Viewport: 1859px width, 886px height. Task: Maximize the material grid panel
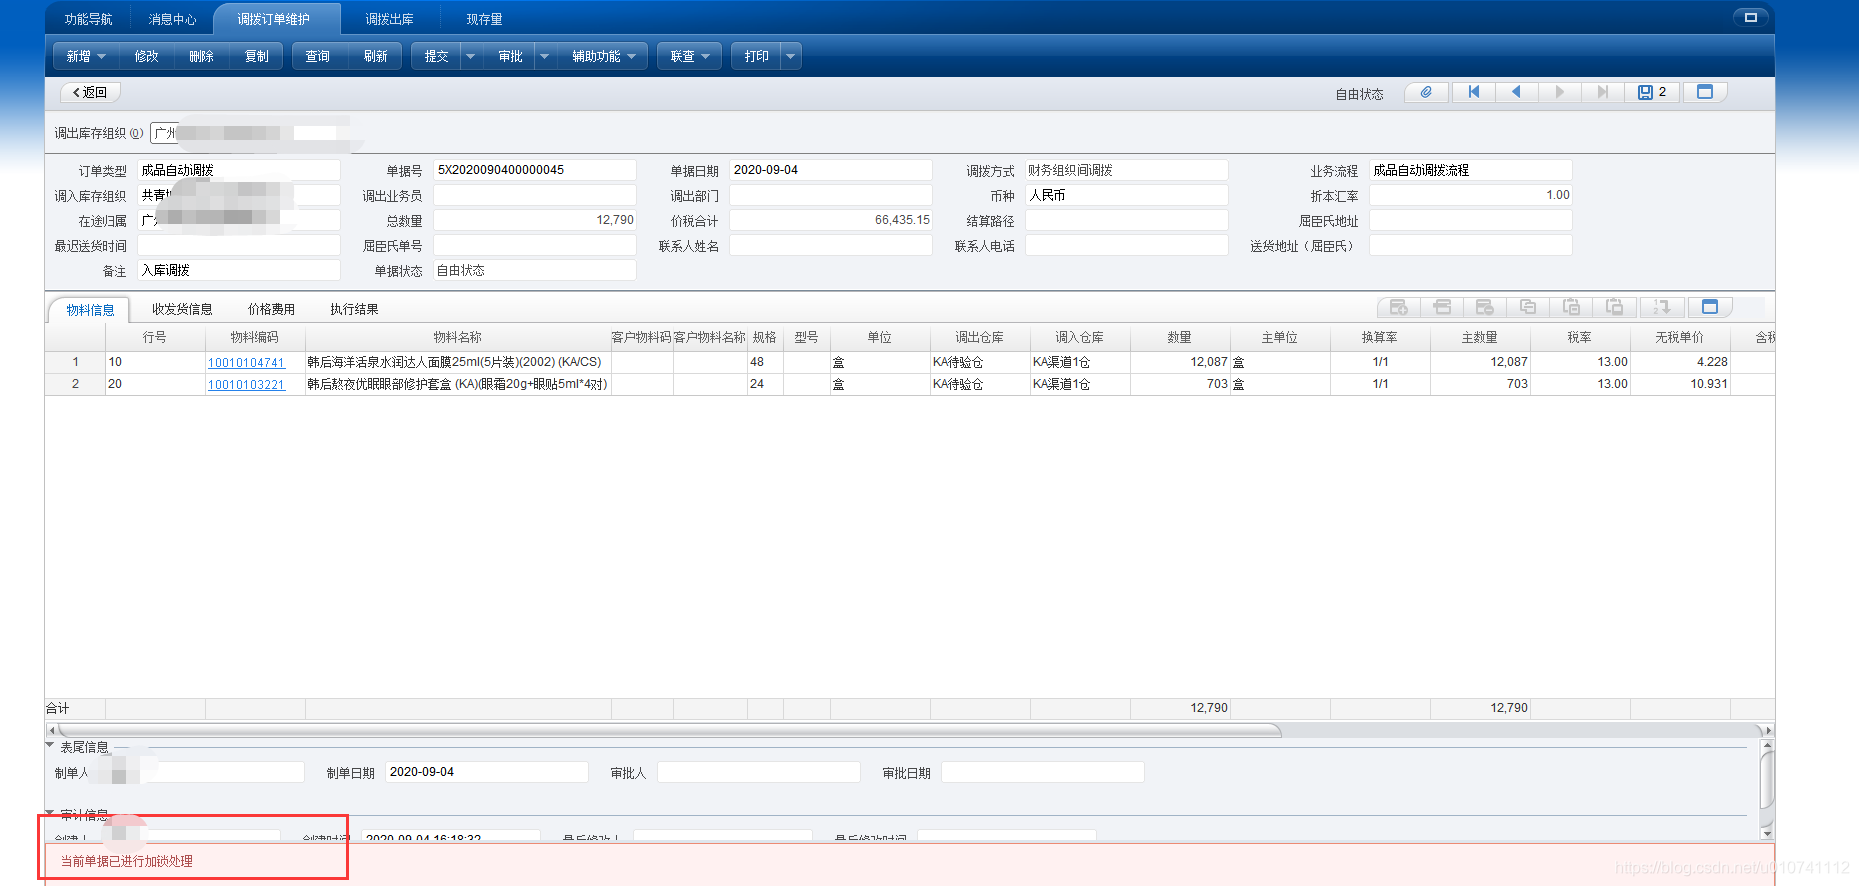(x=1710, y=307)
